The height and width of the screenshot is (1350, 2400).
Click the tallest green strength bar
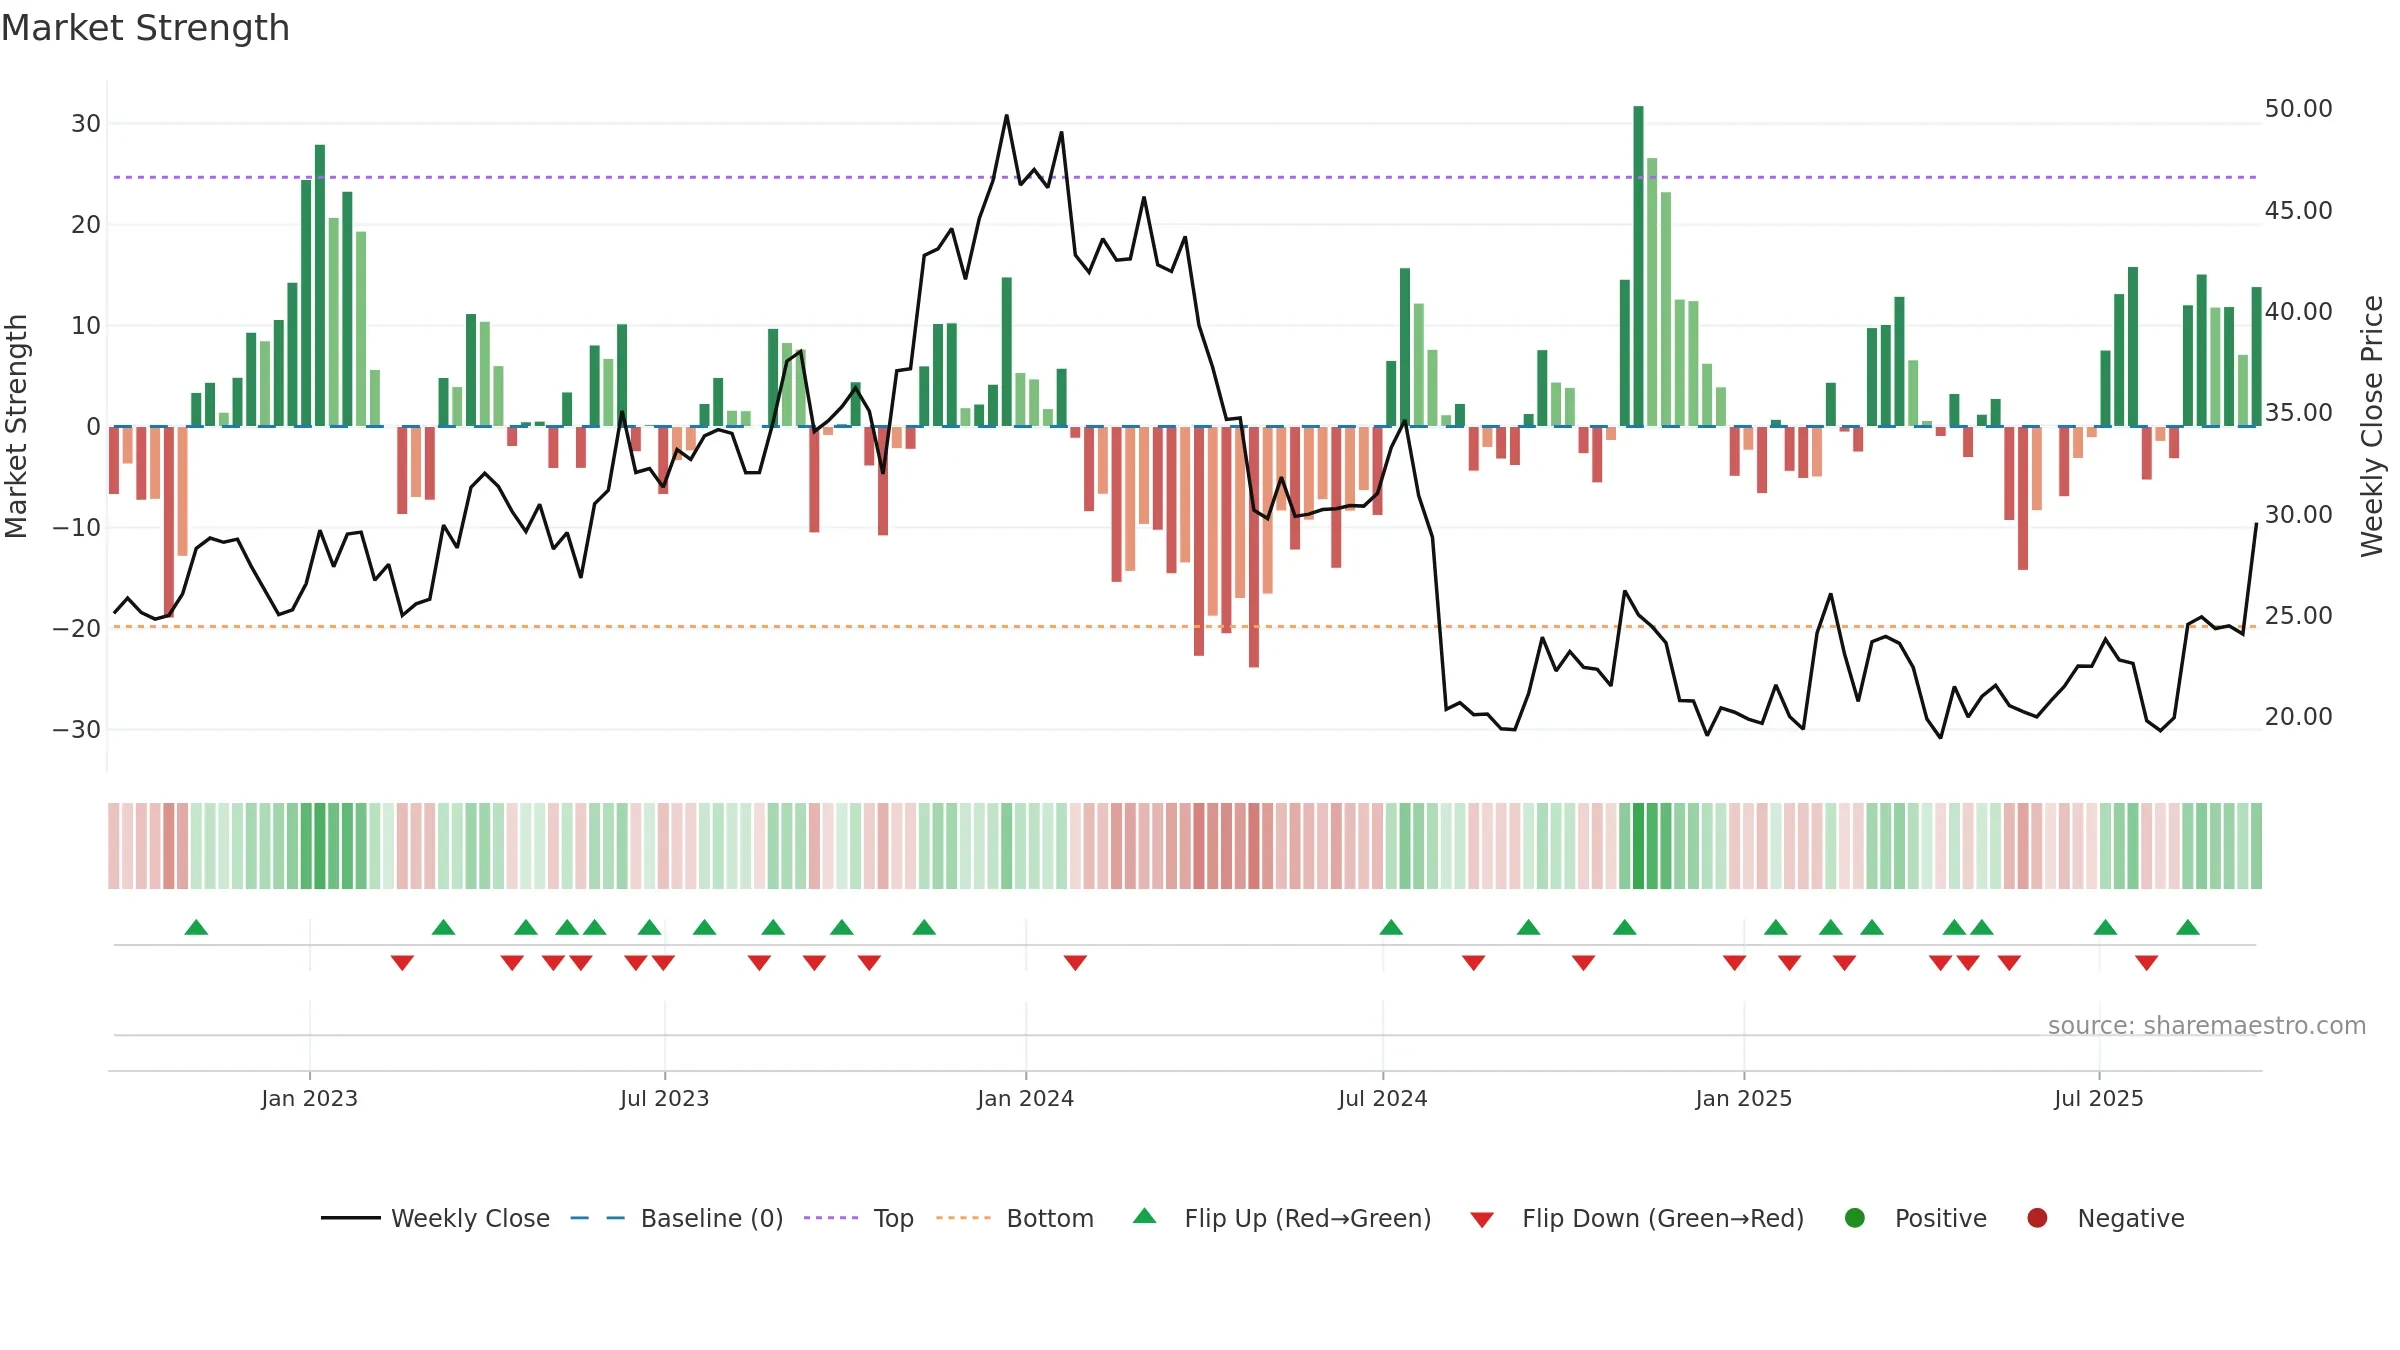click(x=1638, y=266)
